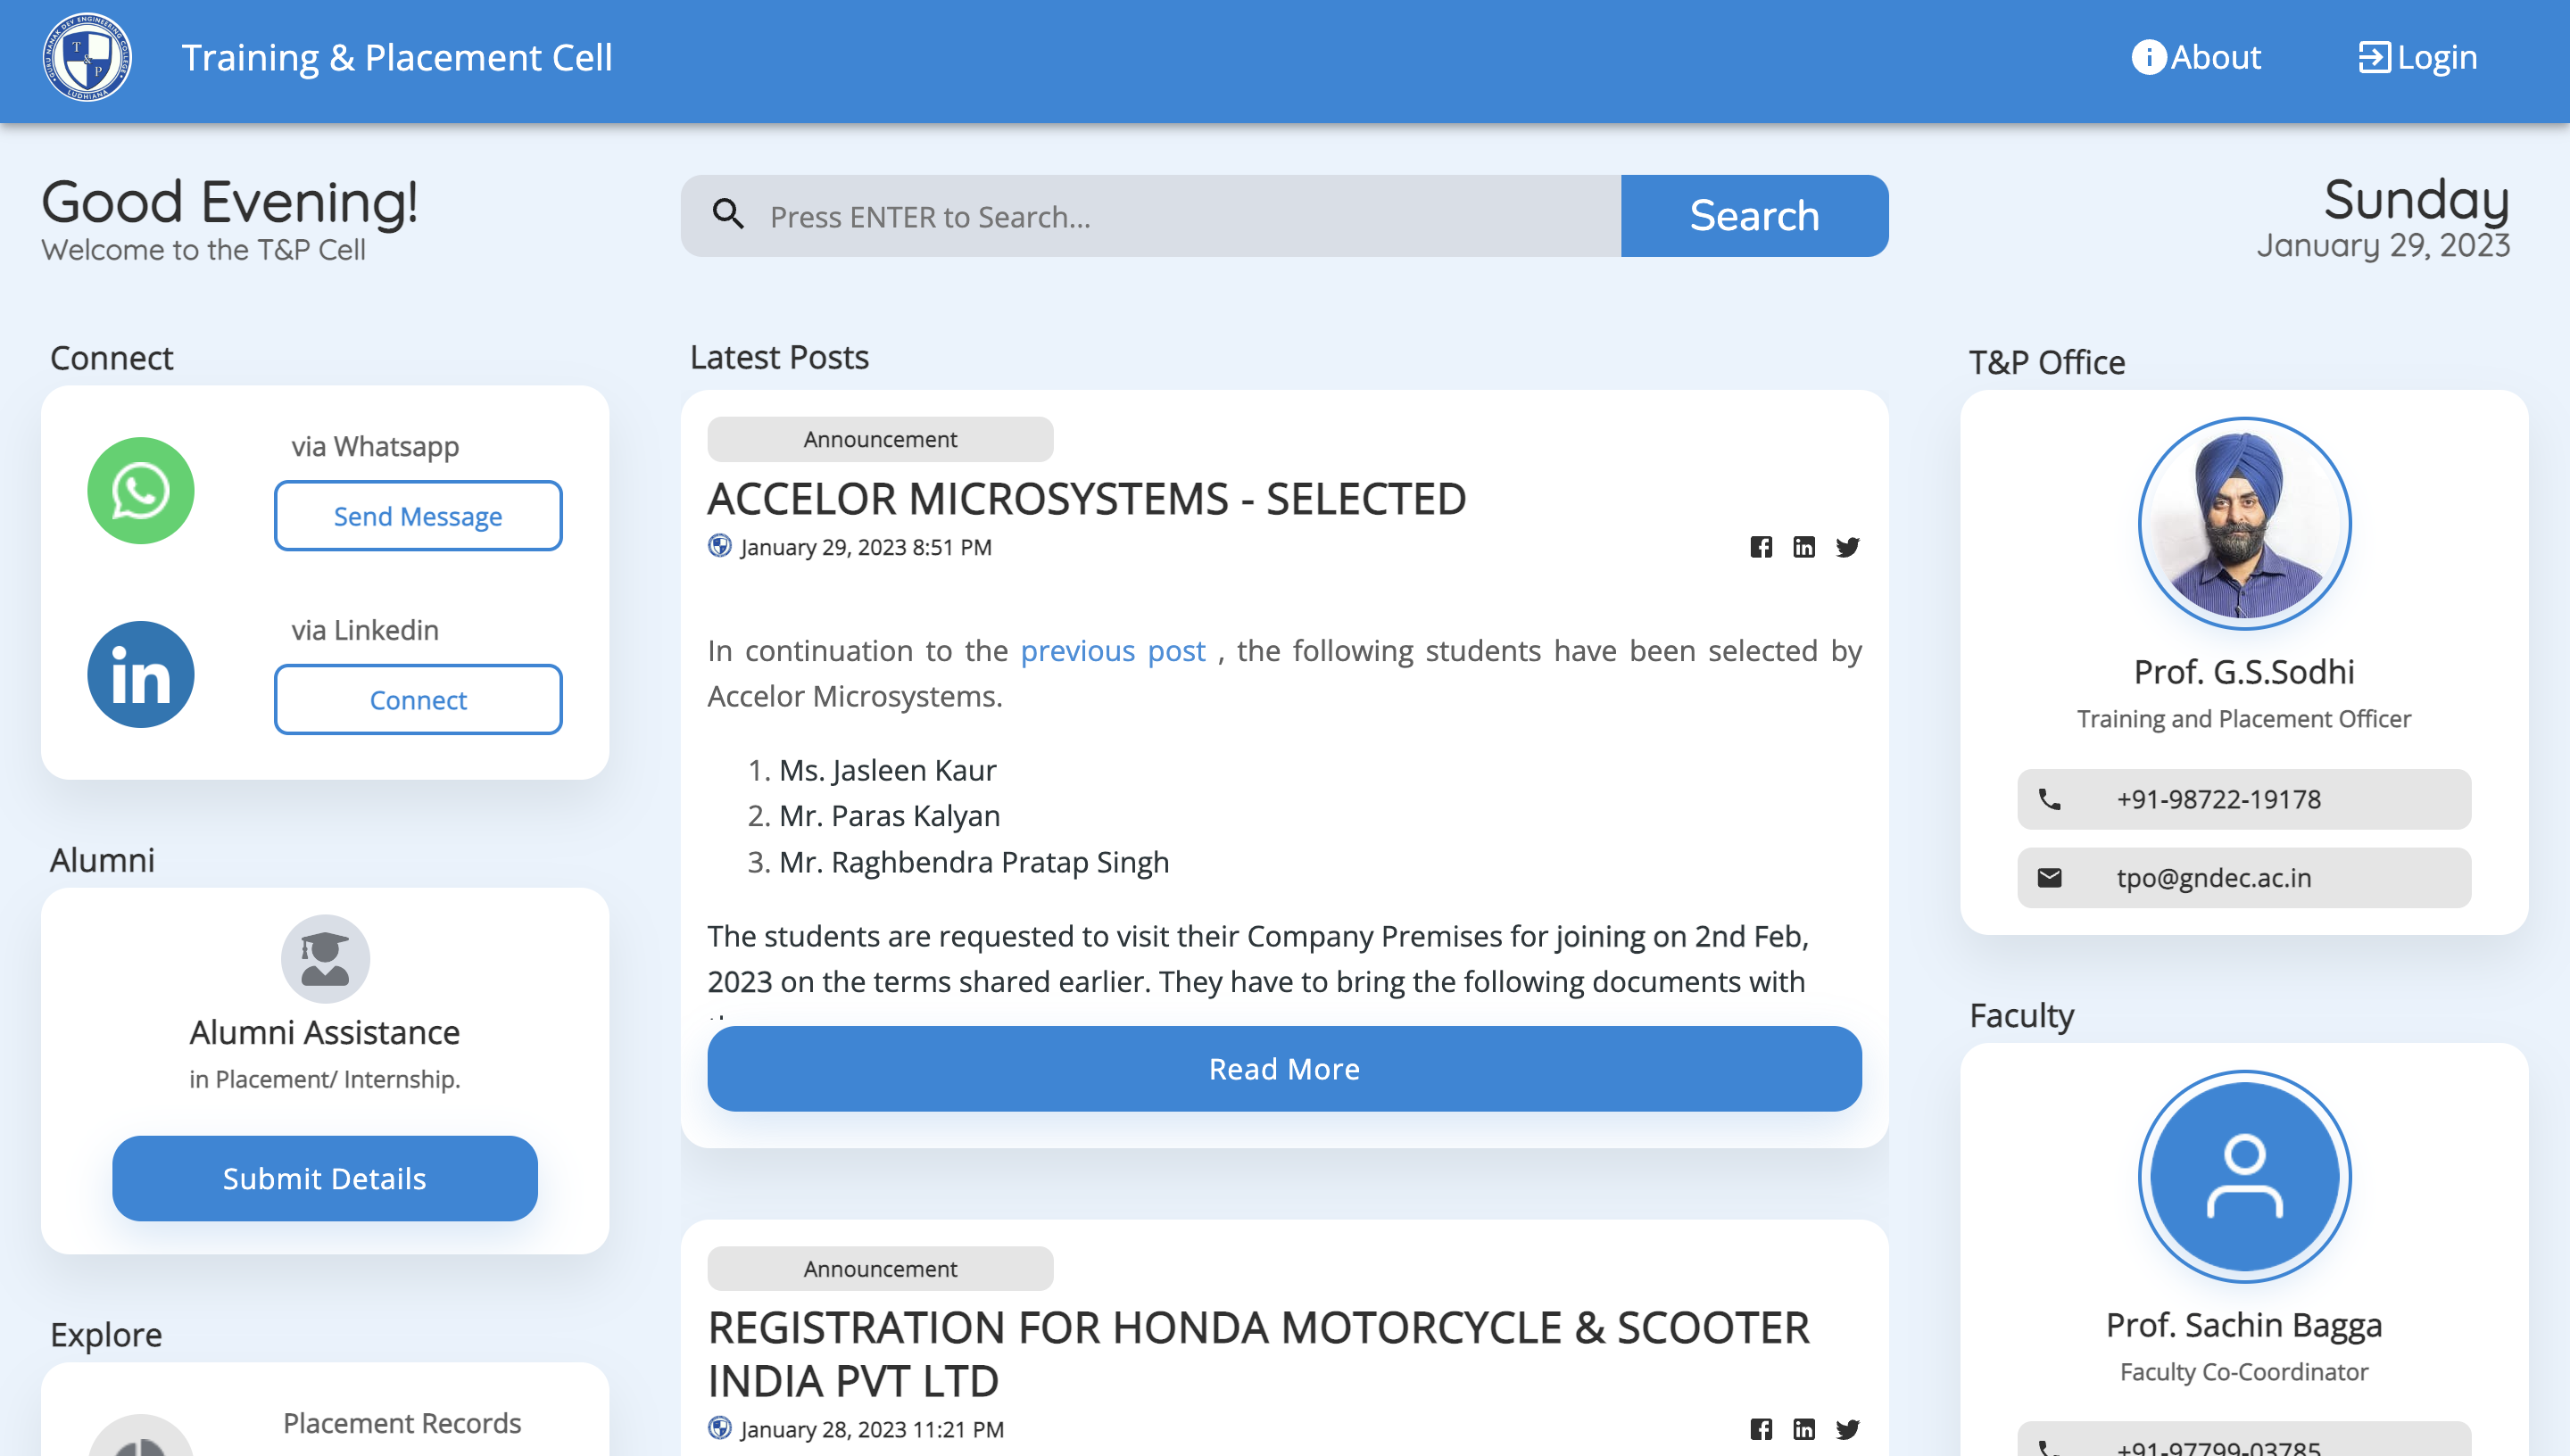Viewport: 2570px width, 1456px height.
Task: Share Accelor post on LinkedIn
Action: coord(1804,547)
